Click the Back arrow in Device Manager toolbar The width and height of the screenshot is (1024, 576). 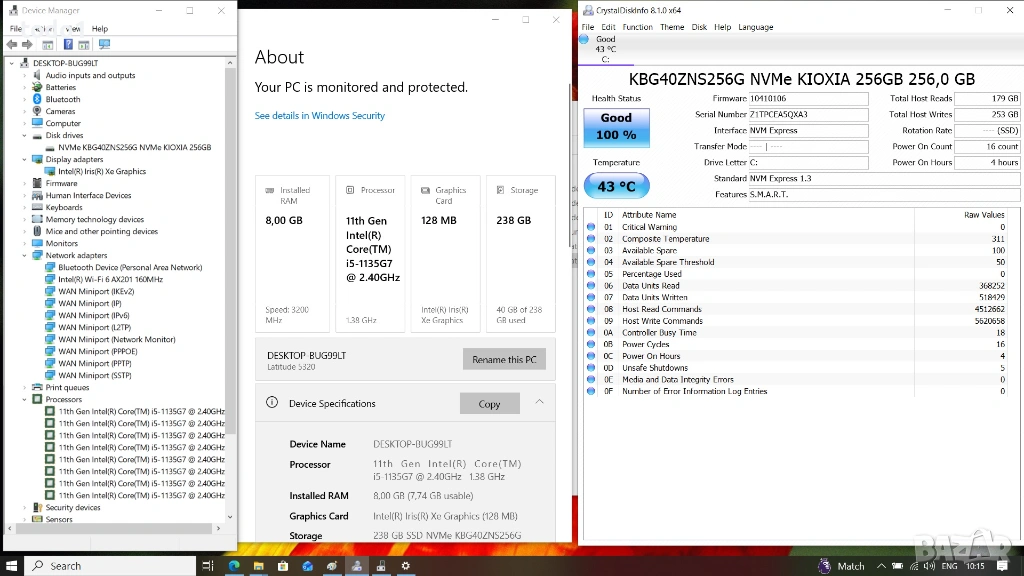11,45
